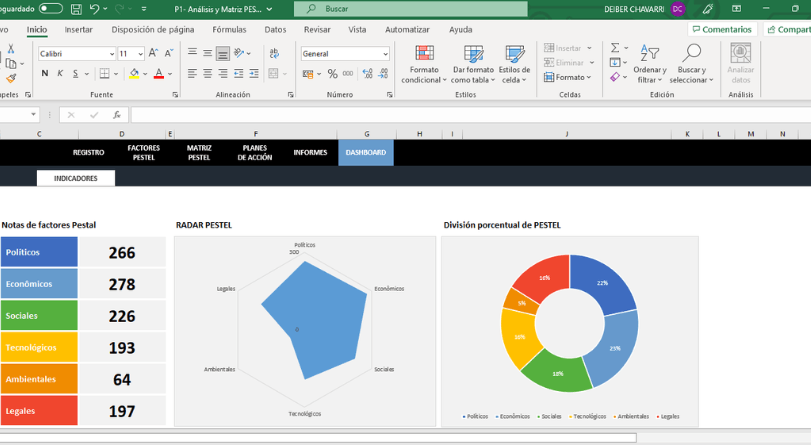Align cell text to top
Viewport: 811px width, 445px height.
pos(192,52)
